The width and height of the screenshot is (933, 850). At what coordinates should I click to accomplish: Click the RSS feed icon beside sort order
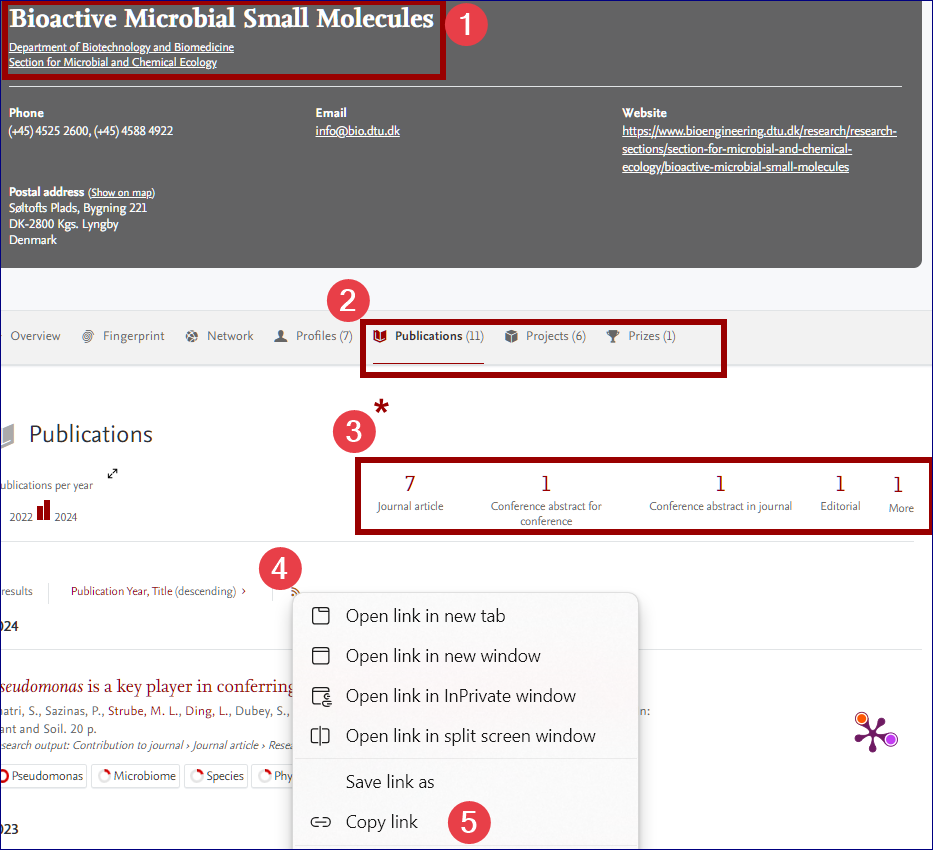295,591
